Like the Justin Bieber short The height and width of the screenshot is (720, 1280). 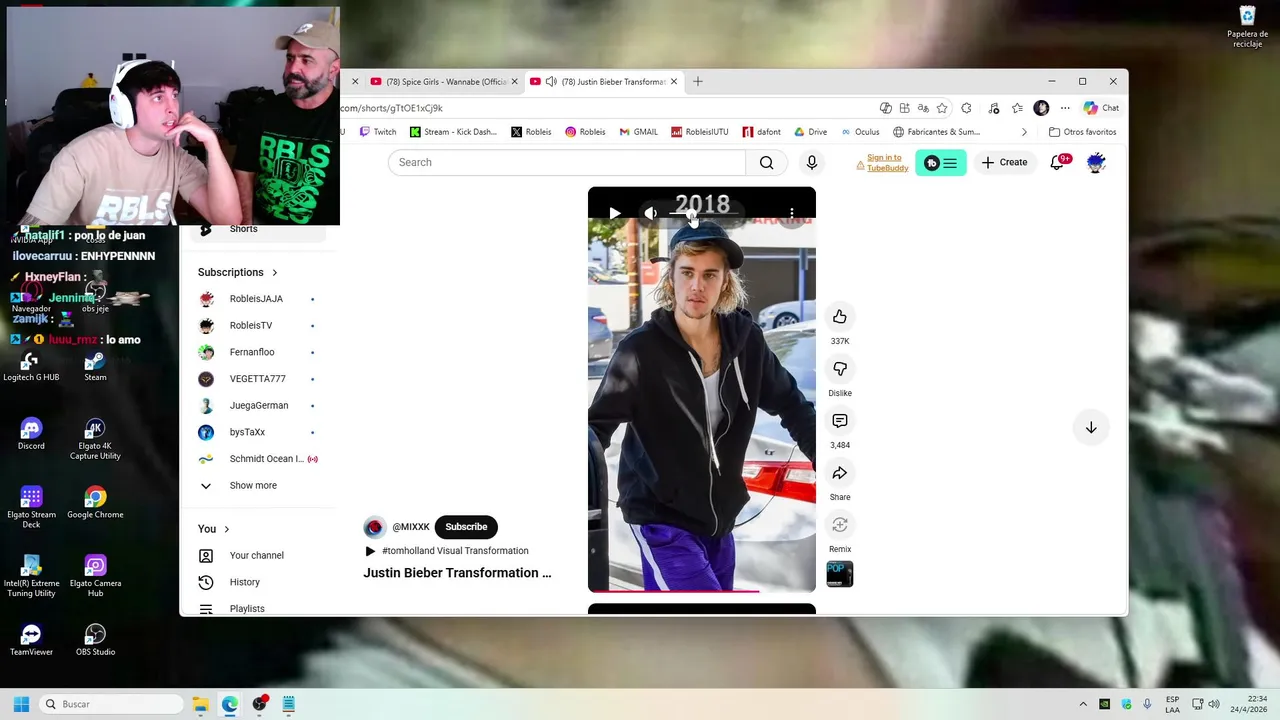tap(840, 317)
